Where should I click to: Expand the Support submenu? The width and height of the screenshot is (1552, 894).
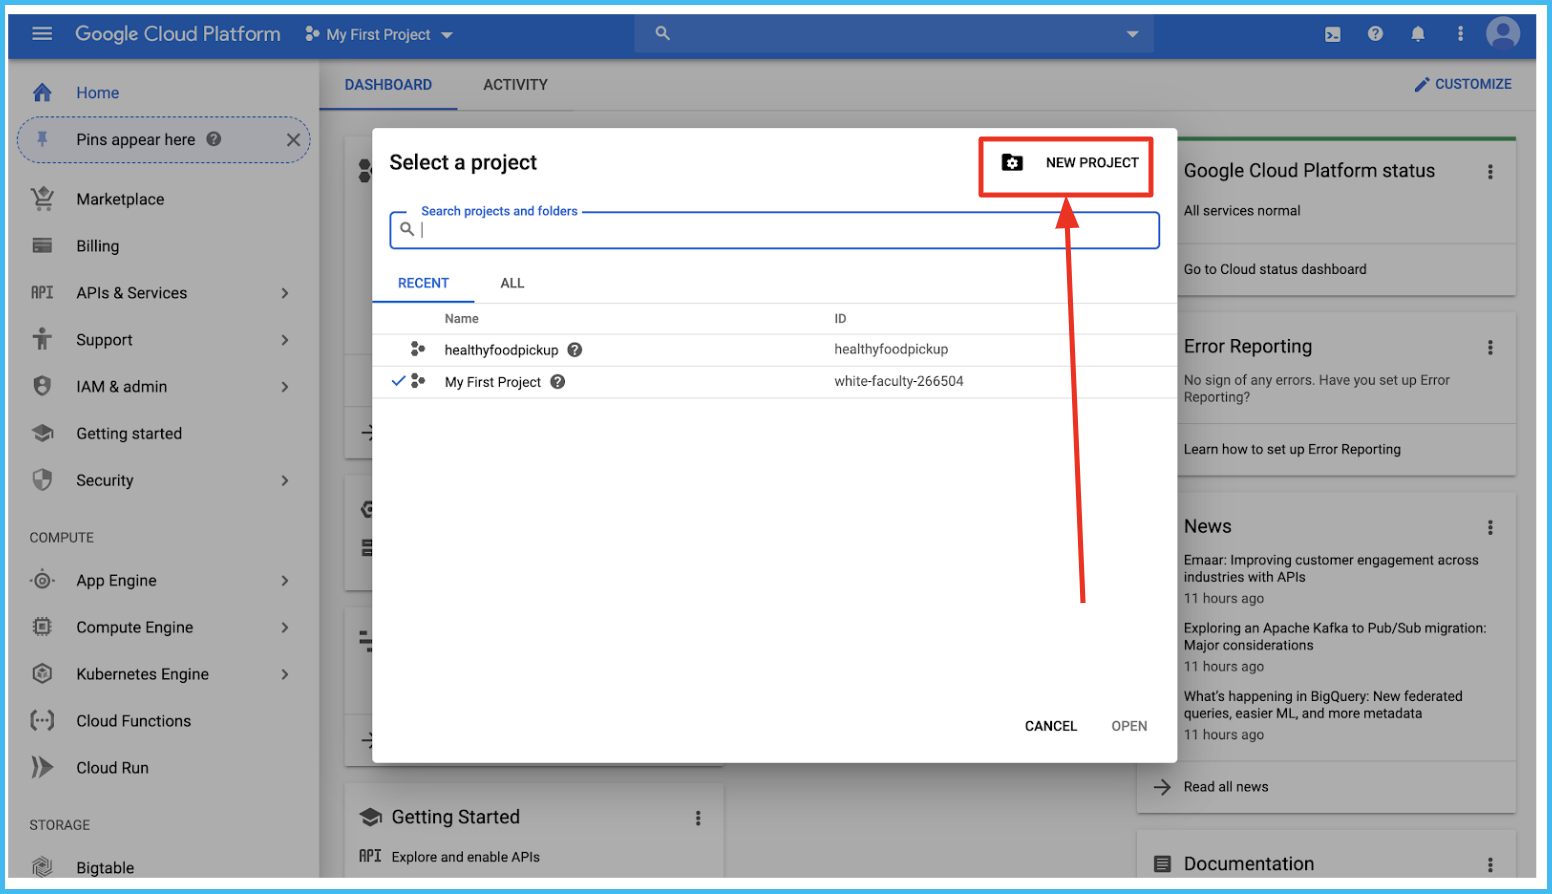tap(285, 340)
